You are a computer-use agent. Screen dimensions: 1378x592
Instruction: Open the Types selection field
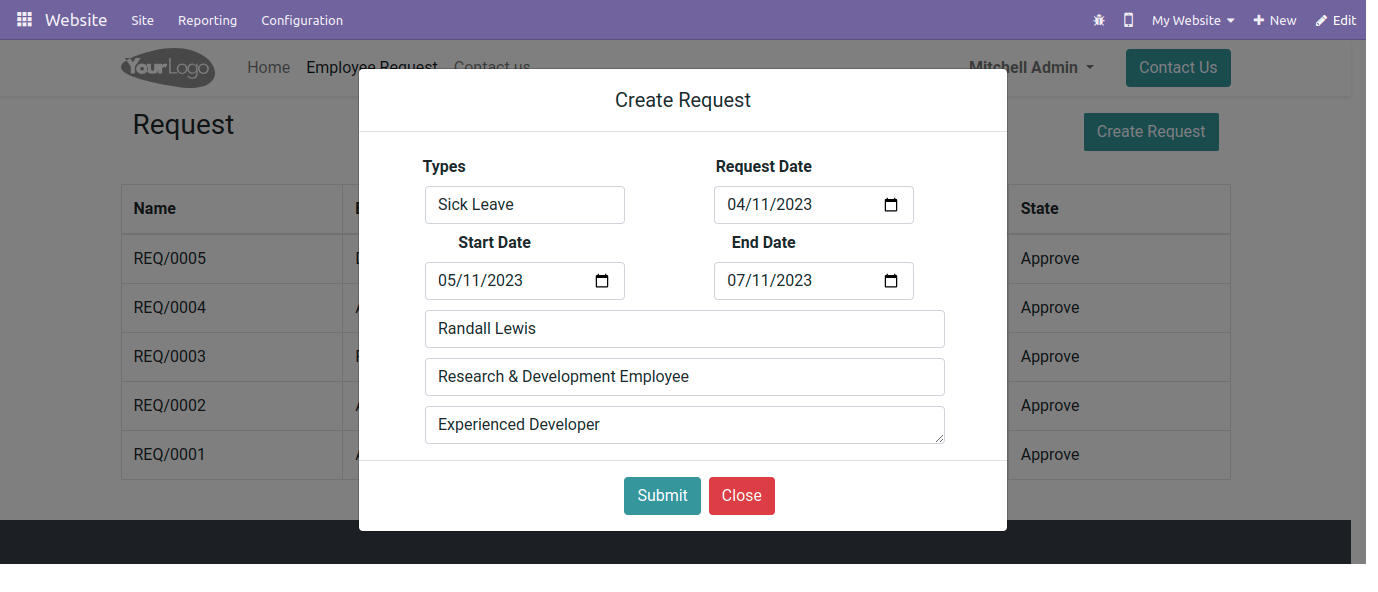pyautogui.click(x=525, y=205)
